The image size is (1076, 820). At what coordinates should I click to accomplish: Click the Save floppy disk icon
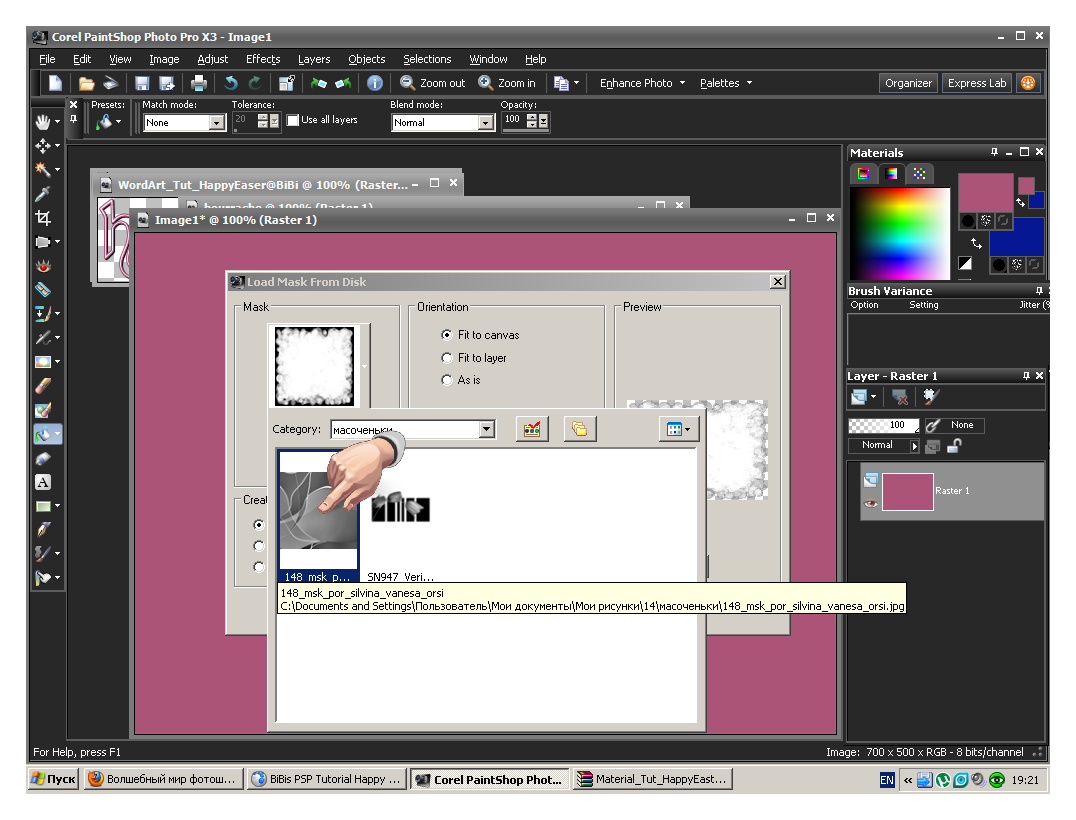[x=142, y=83]
